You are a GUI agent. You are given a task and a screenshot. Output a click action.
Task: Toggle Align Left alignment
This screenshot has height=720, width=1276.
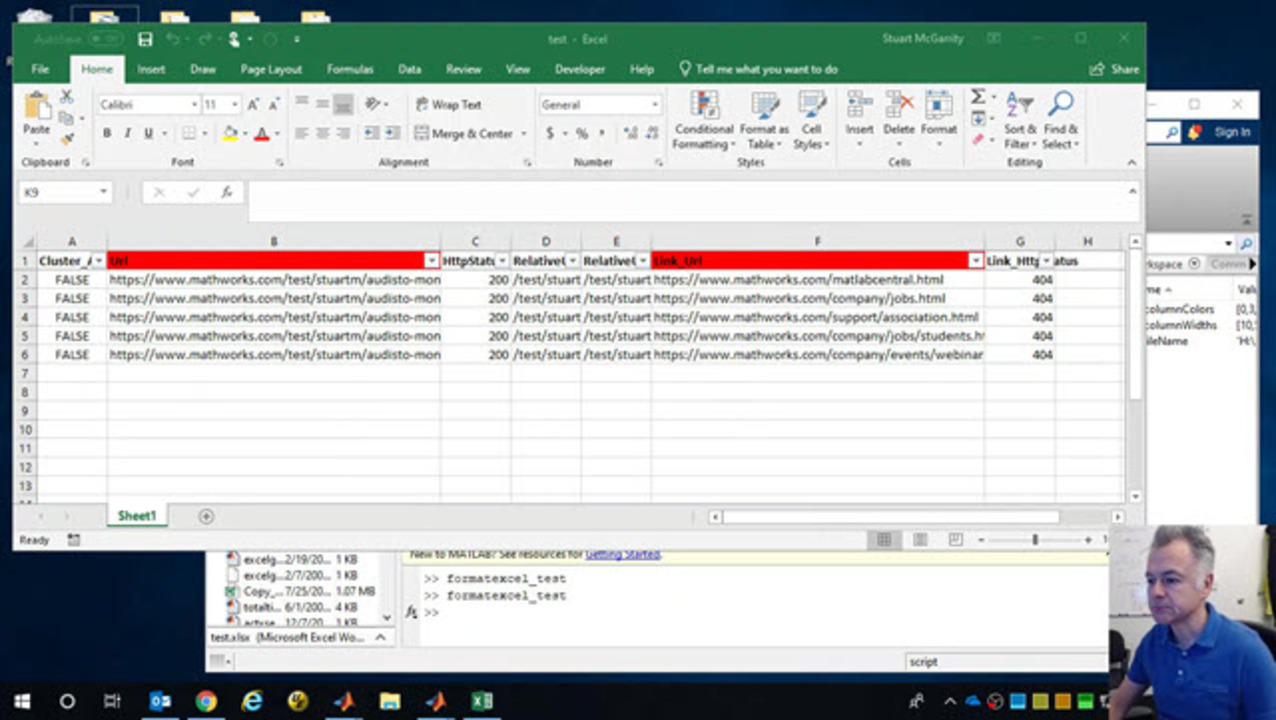pos(302,133)
